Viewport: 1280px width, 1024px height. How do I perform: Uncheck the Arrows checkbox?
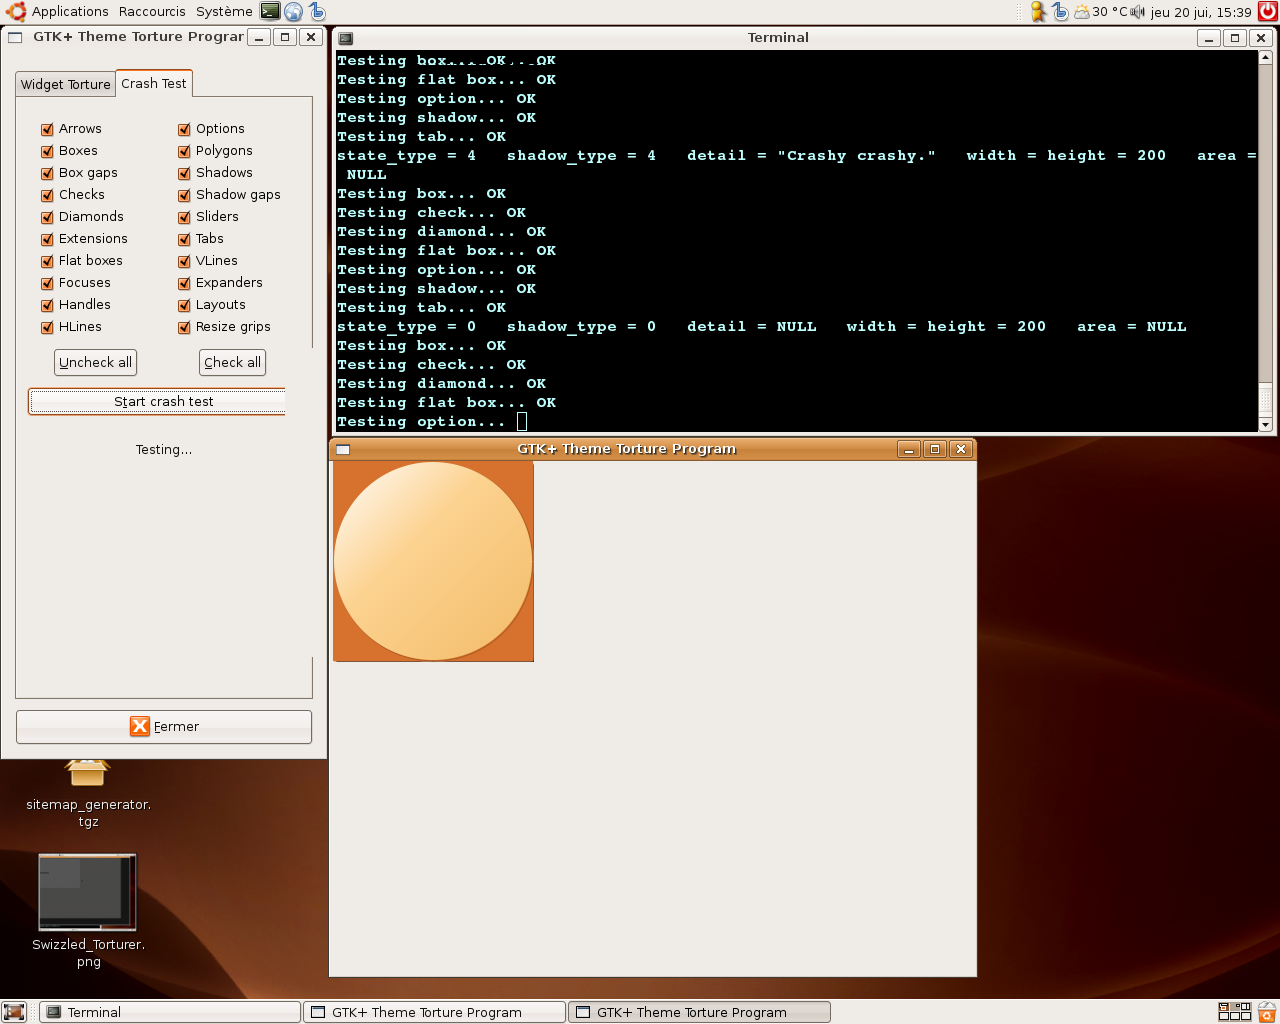click(47, 129)
